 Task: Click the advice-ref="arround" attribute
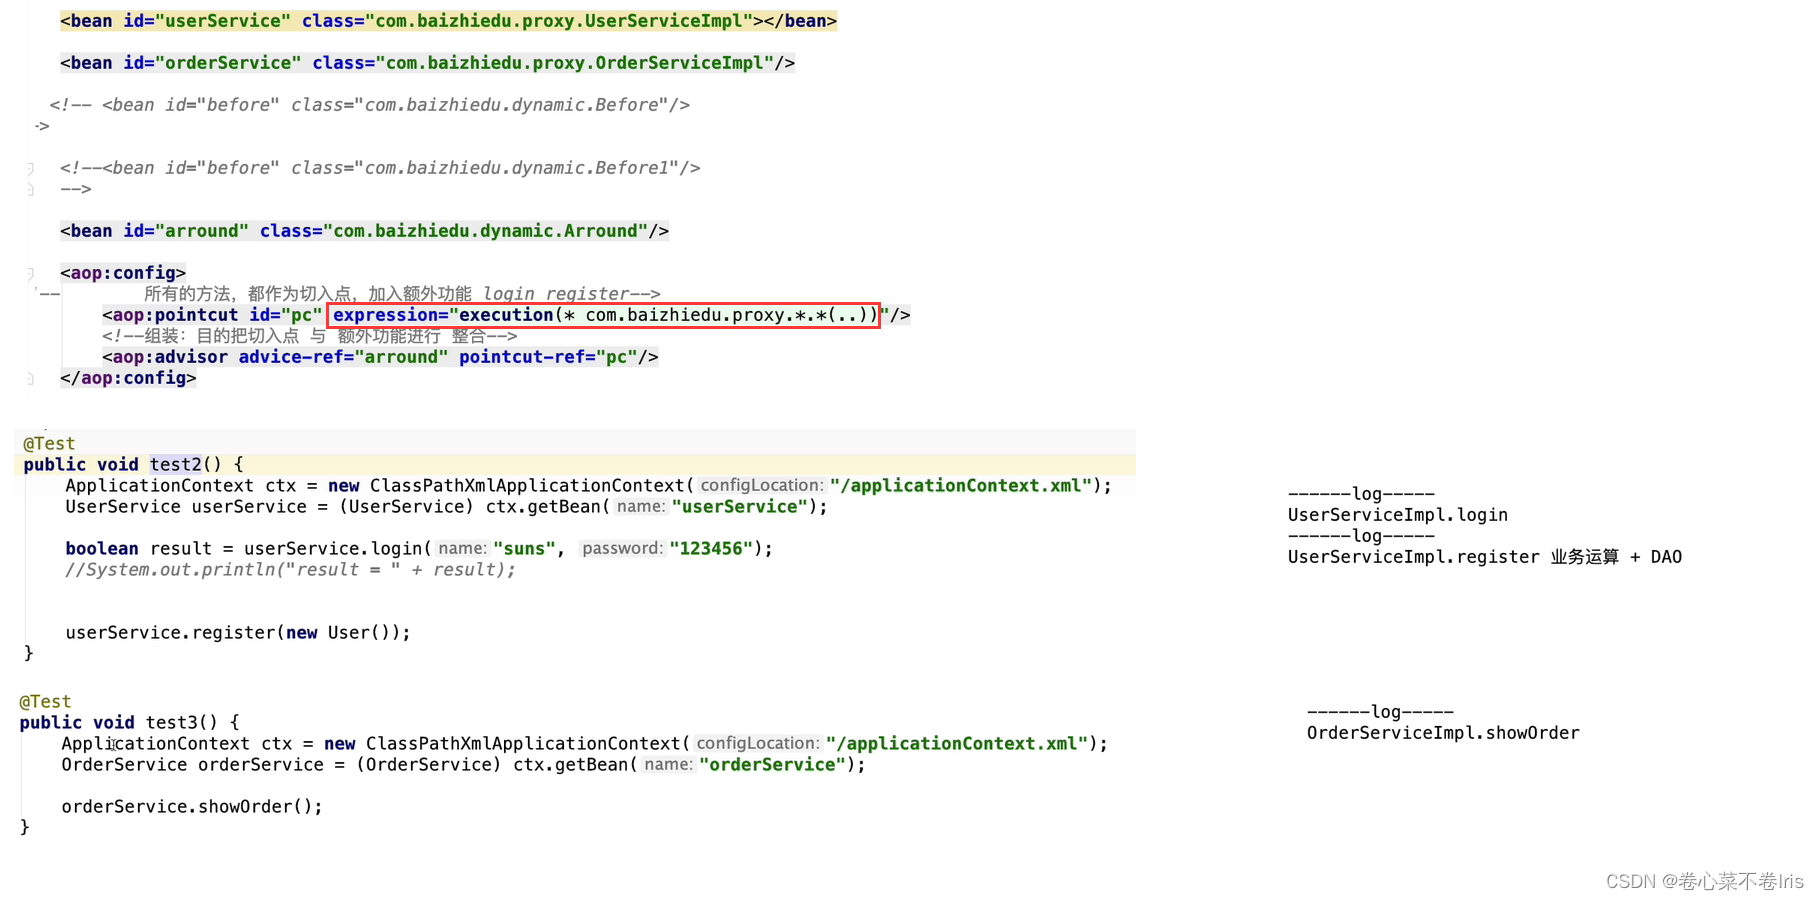[343, 357]
